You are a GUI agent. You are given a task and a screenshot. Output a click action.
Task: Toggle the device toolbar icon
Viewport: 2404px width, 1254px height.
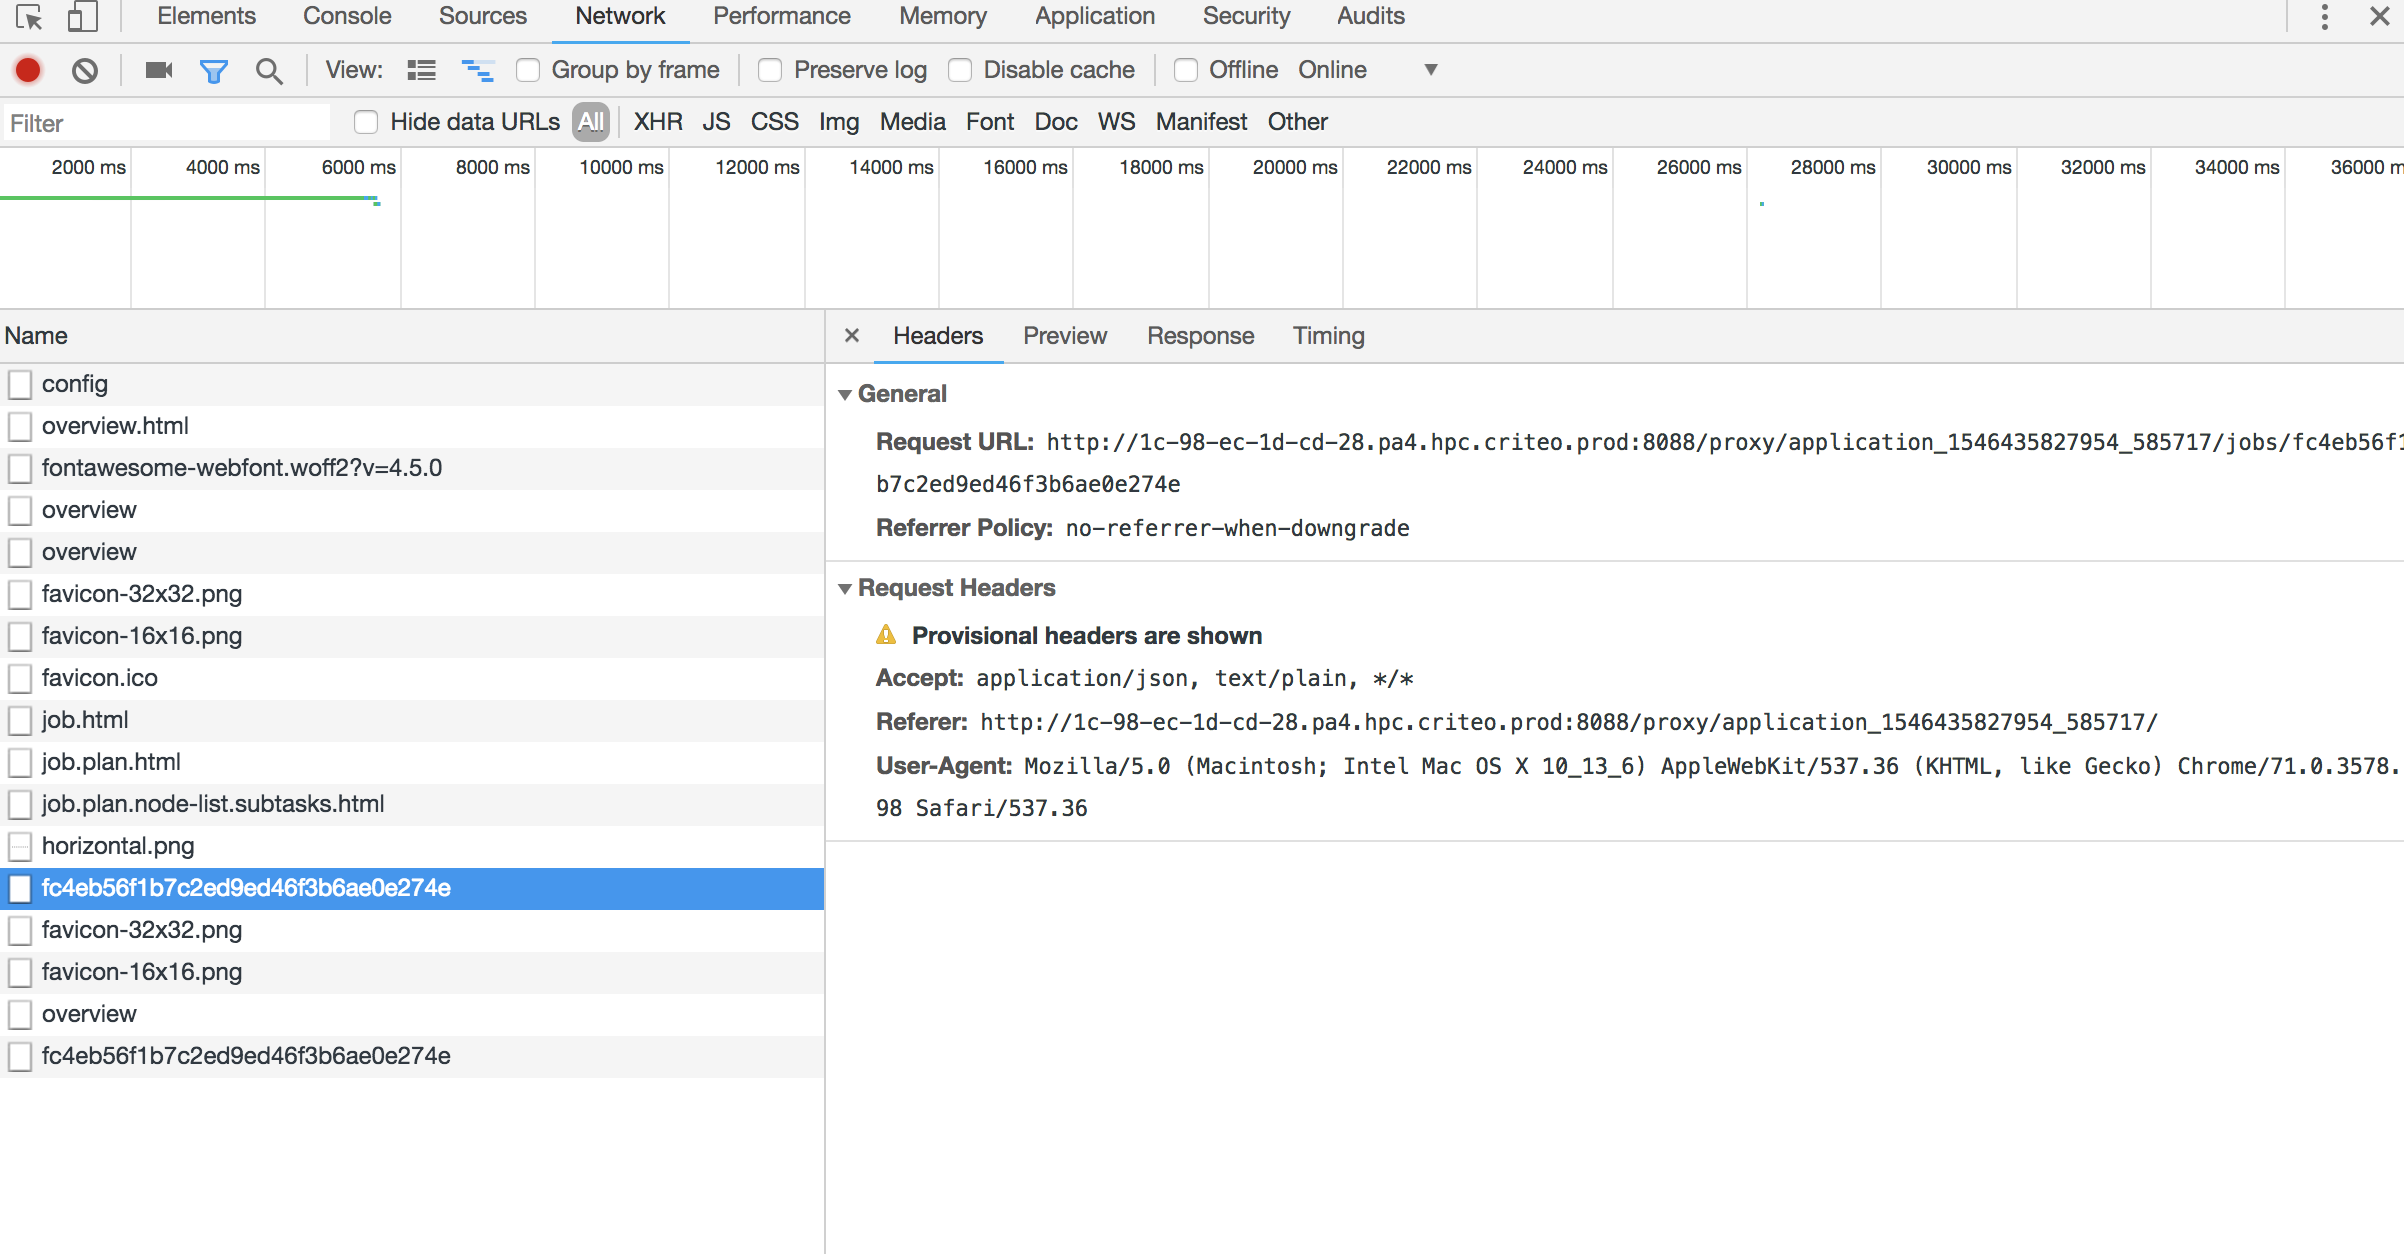coord(82,17)
